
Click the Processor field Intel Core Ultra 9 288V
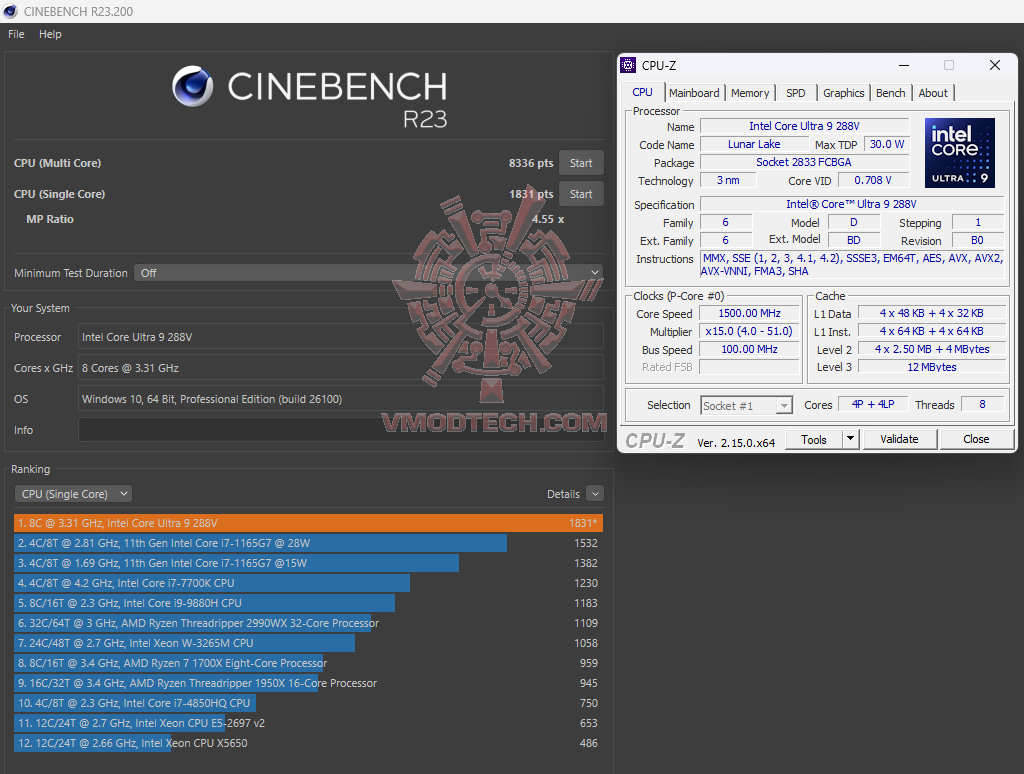click(x=341, y=337)
